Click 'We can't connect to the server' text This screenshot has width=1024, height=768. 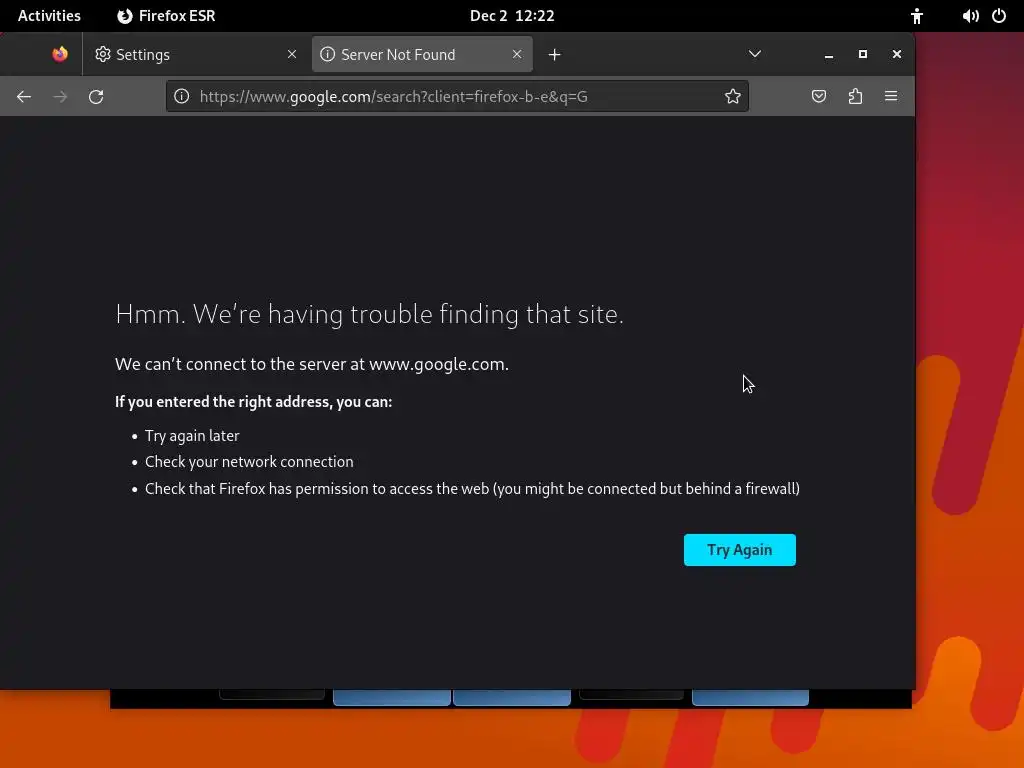312,364
